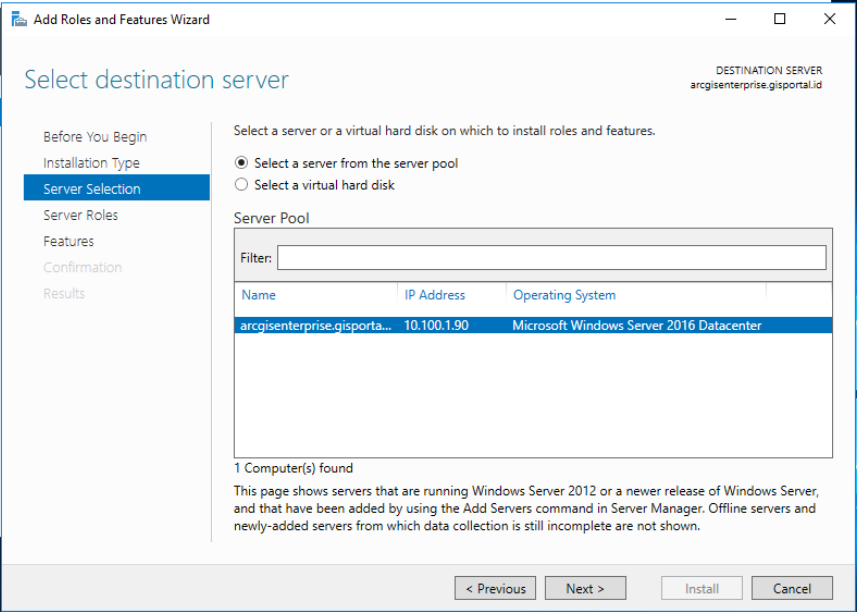Select the Server Selection step
Viewport: 857px width, 612px height.
pyautogui.click(x=117, y=188)
